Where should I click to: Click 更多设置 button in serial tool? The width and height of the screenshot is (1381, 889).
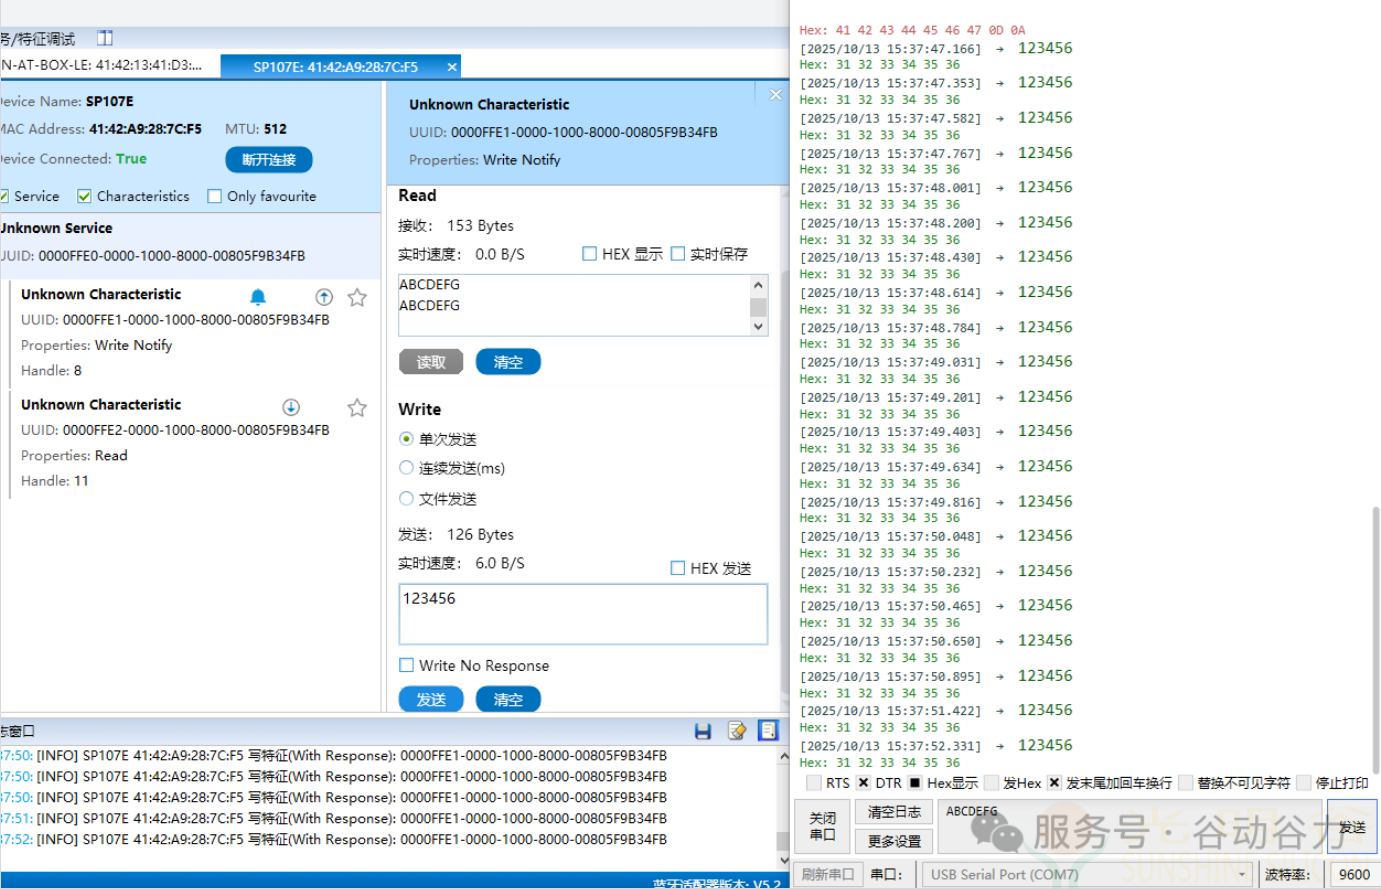[x=894, y=841]
